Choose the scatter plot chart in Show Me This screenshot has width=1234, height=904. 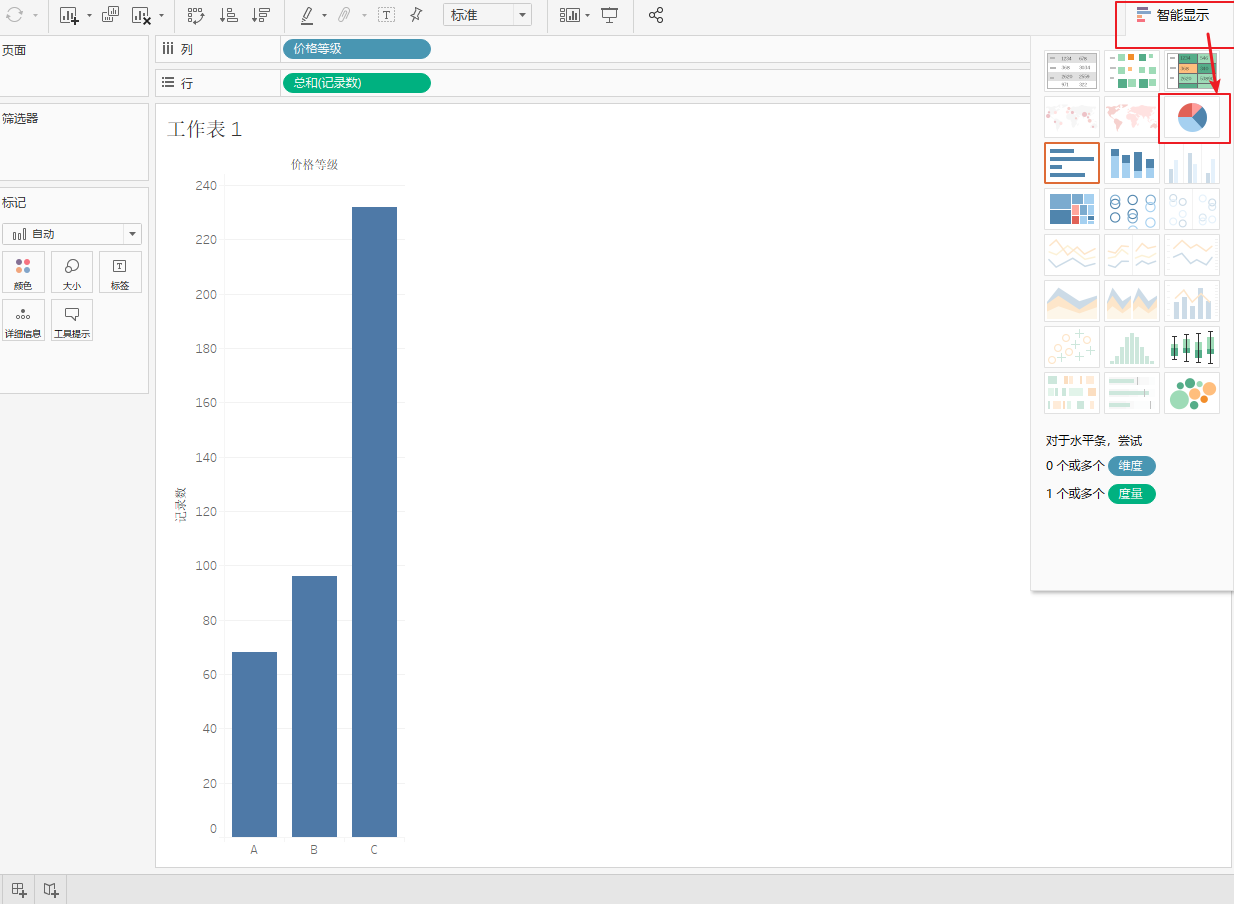pos(1072,347)
